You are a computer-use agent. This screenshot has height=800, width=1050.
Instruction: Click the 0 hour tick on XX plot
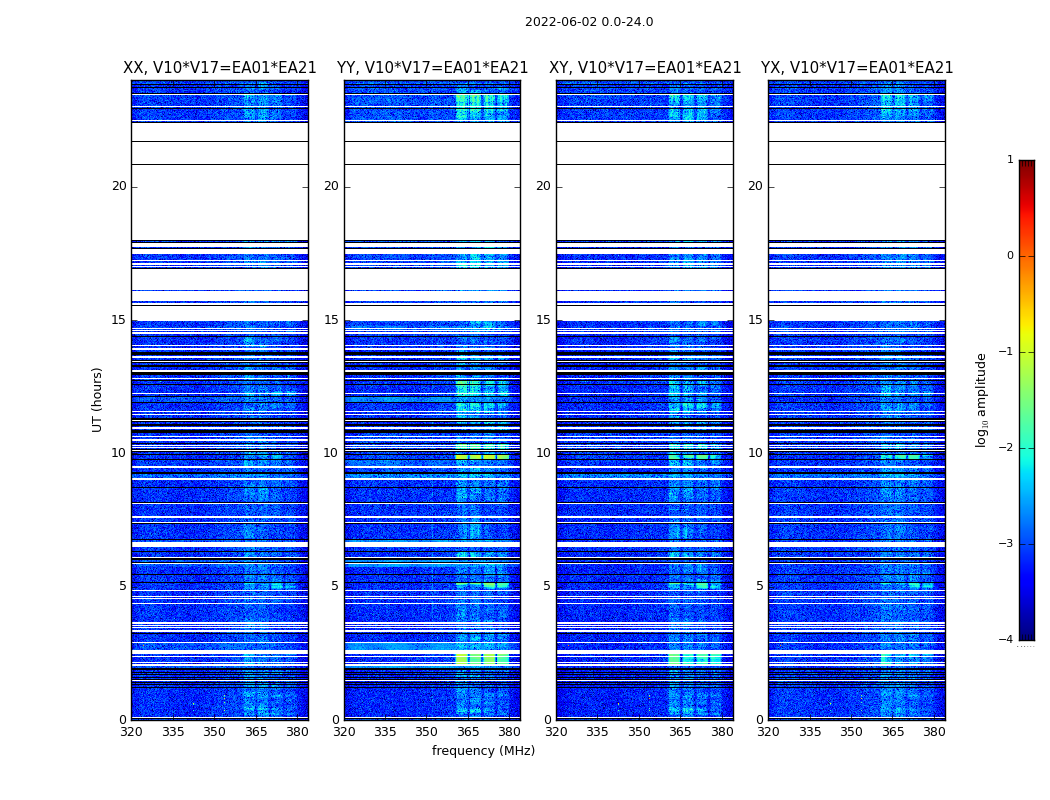point(123,720)
